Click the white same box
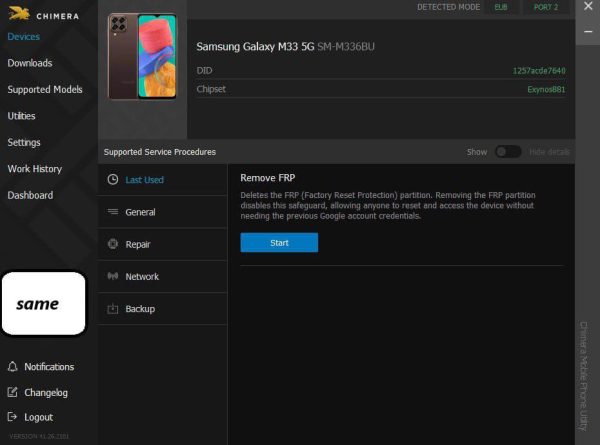The width and height of the screenshot is (600, 445). pyautogui.click(x=44, y=303)
